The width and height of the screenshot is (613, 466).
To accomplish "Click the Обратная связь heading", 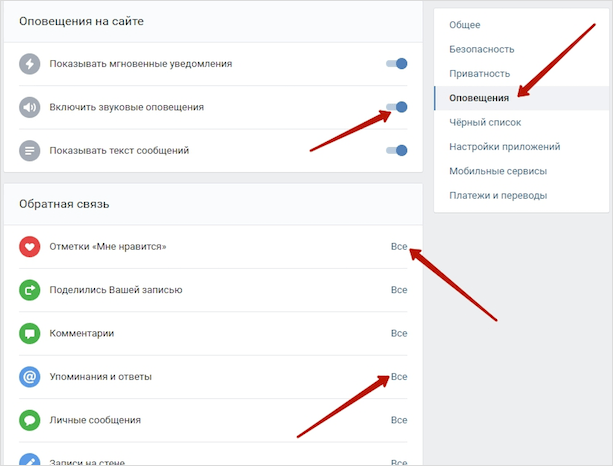I will pos(64,204).
